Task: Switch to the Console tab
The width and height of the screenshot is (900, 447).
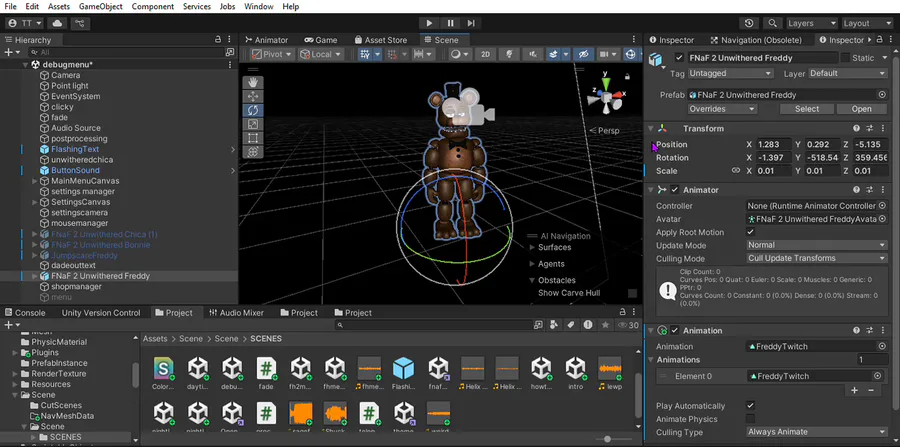Action: [25, 313]
